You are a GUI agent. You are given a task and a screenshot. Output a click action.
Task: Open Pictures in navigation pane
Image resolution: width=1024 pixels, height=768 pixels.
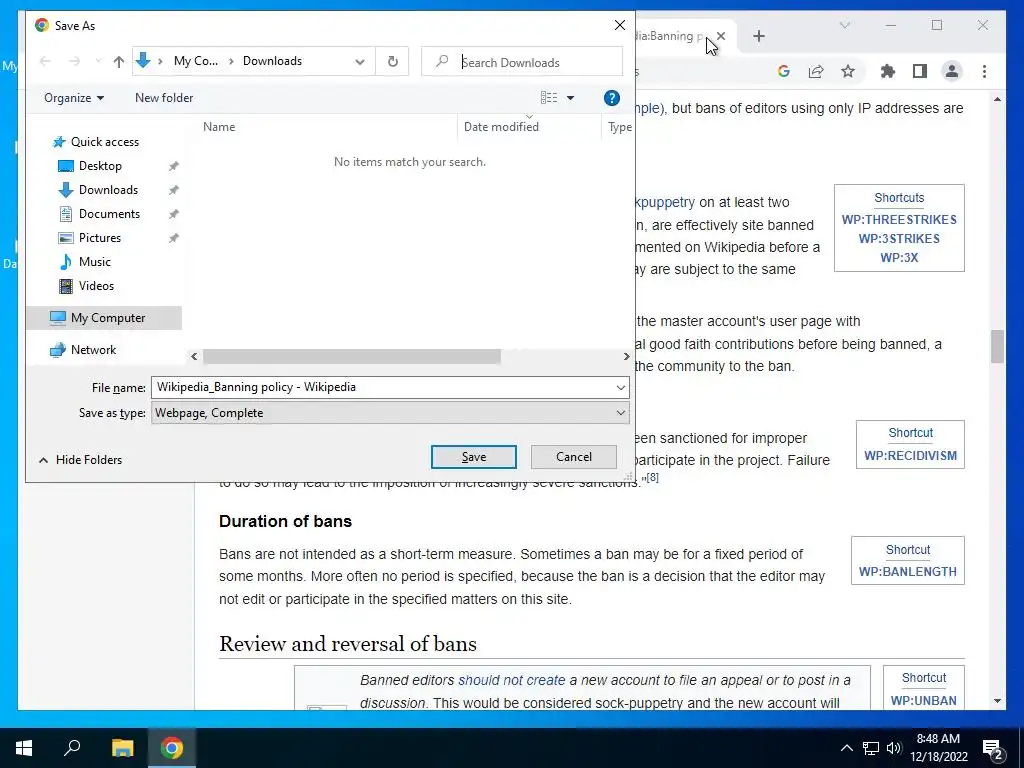100,238
